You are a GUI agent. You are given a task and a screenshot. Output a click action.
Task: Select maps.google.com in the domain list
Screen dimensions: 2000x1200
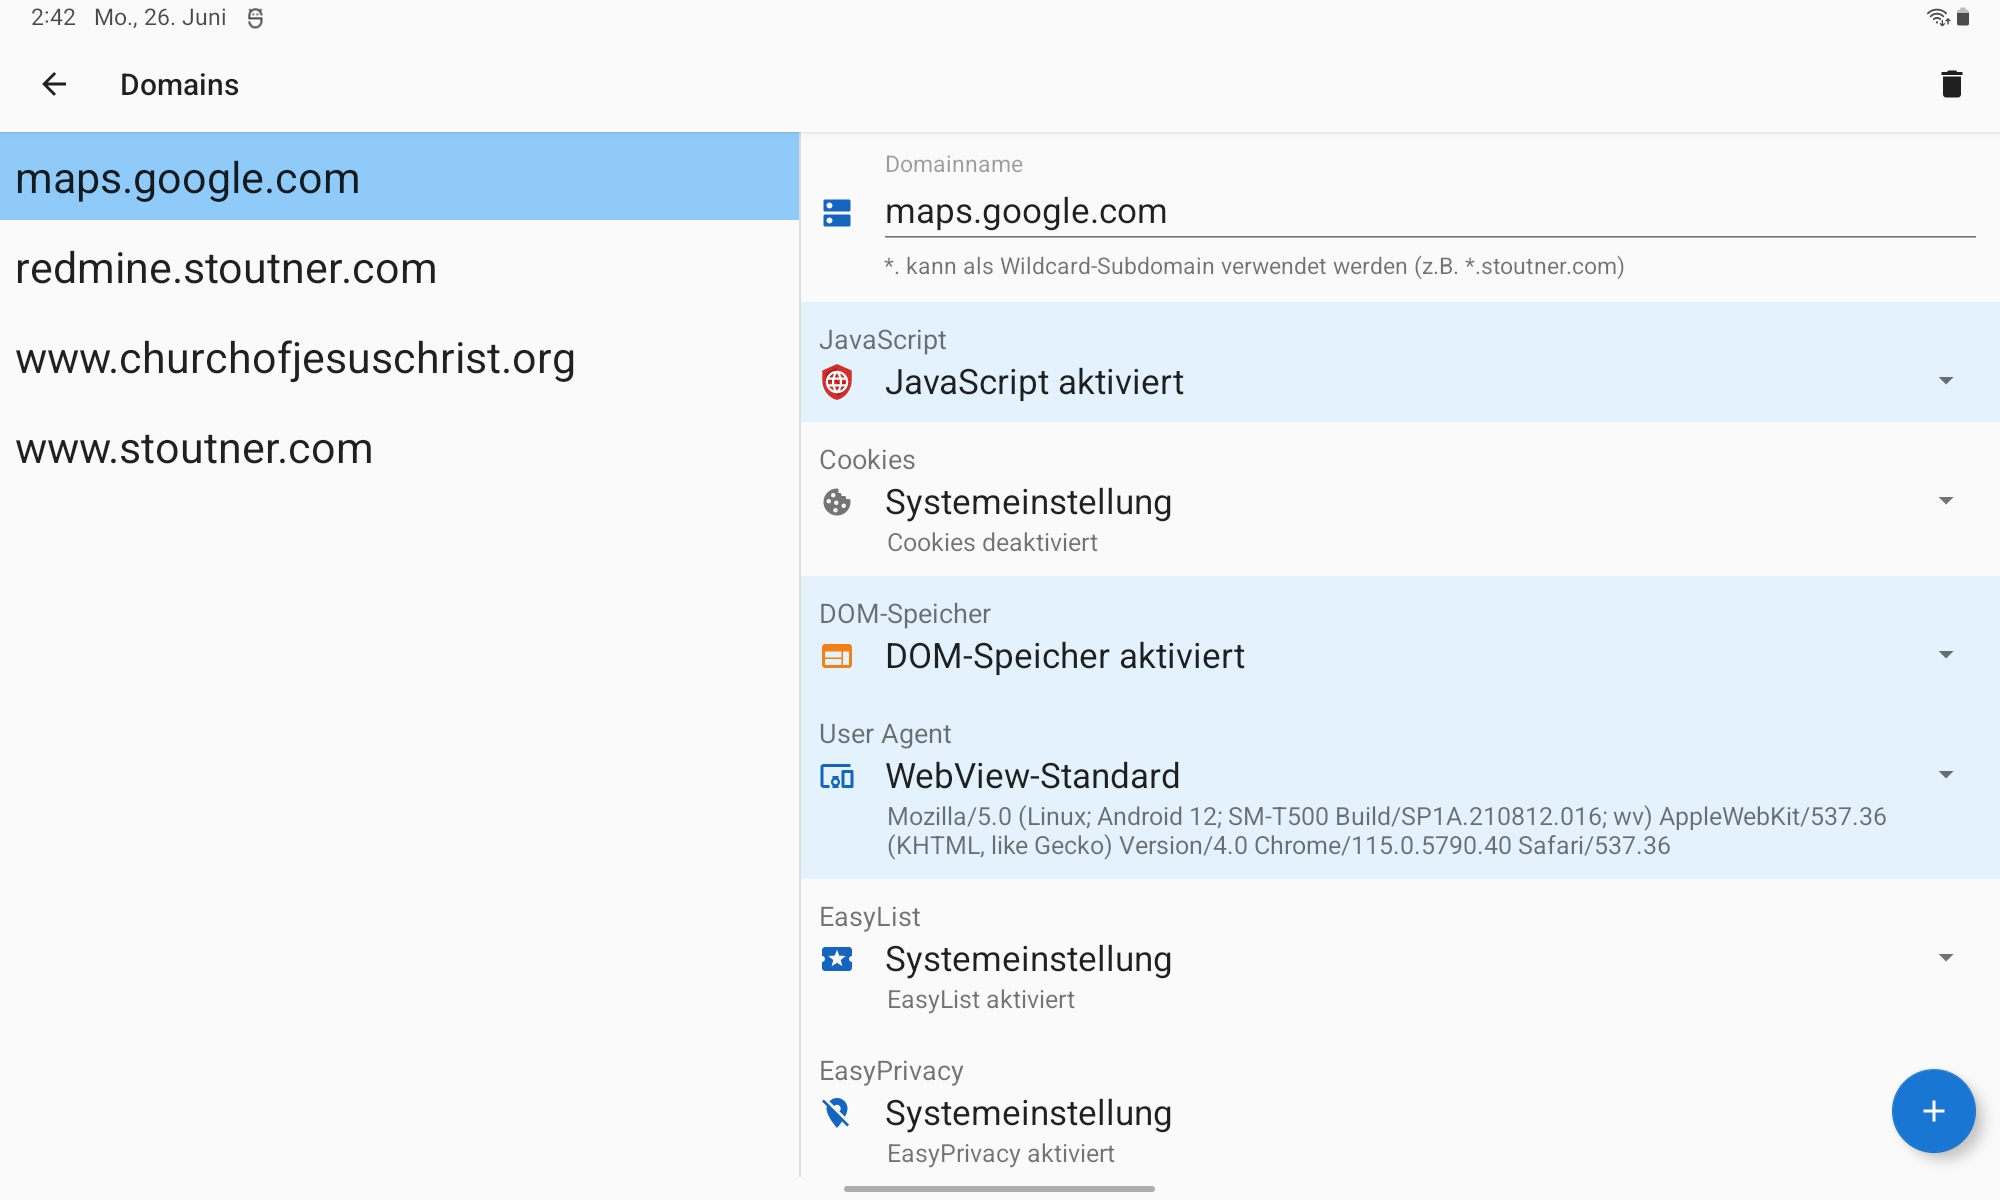[x=188, y=179]
